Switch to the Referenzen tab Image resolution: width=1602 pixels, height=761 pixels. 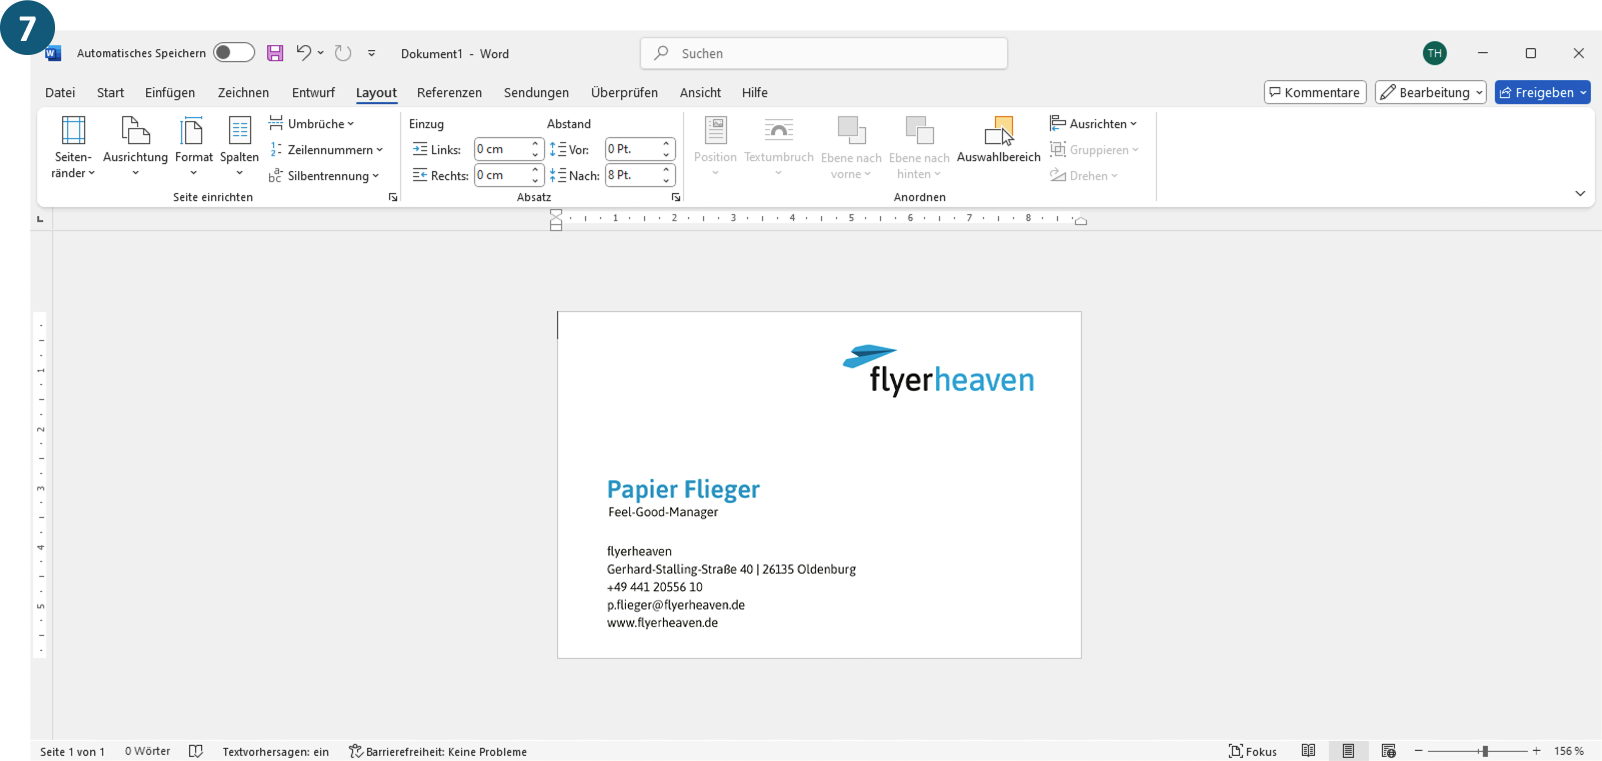(449, 93)
